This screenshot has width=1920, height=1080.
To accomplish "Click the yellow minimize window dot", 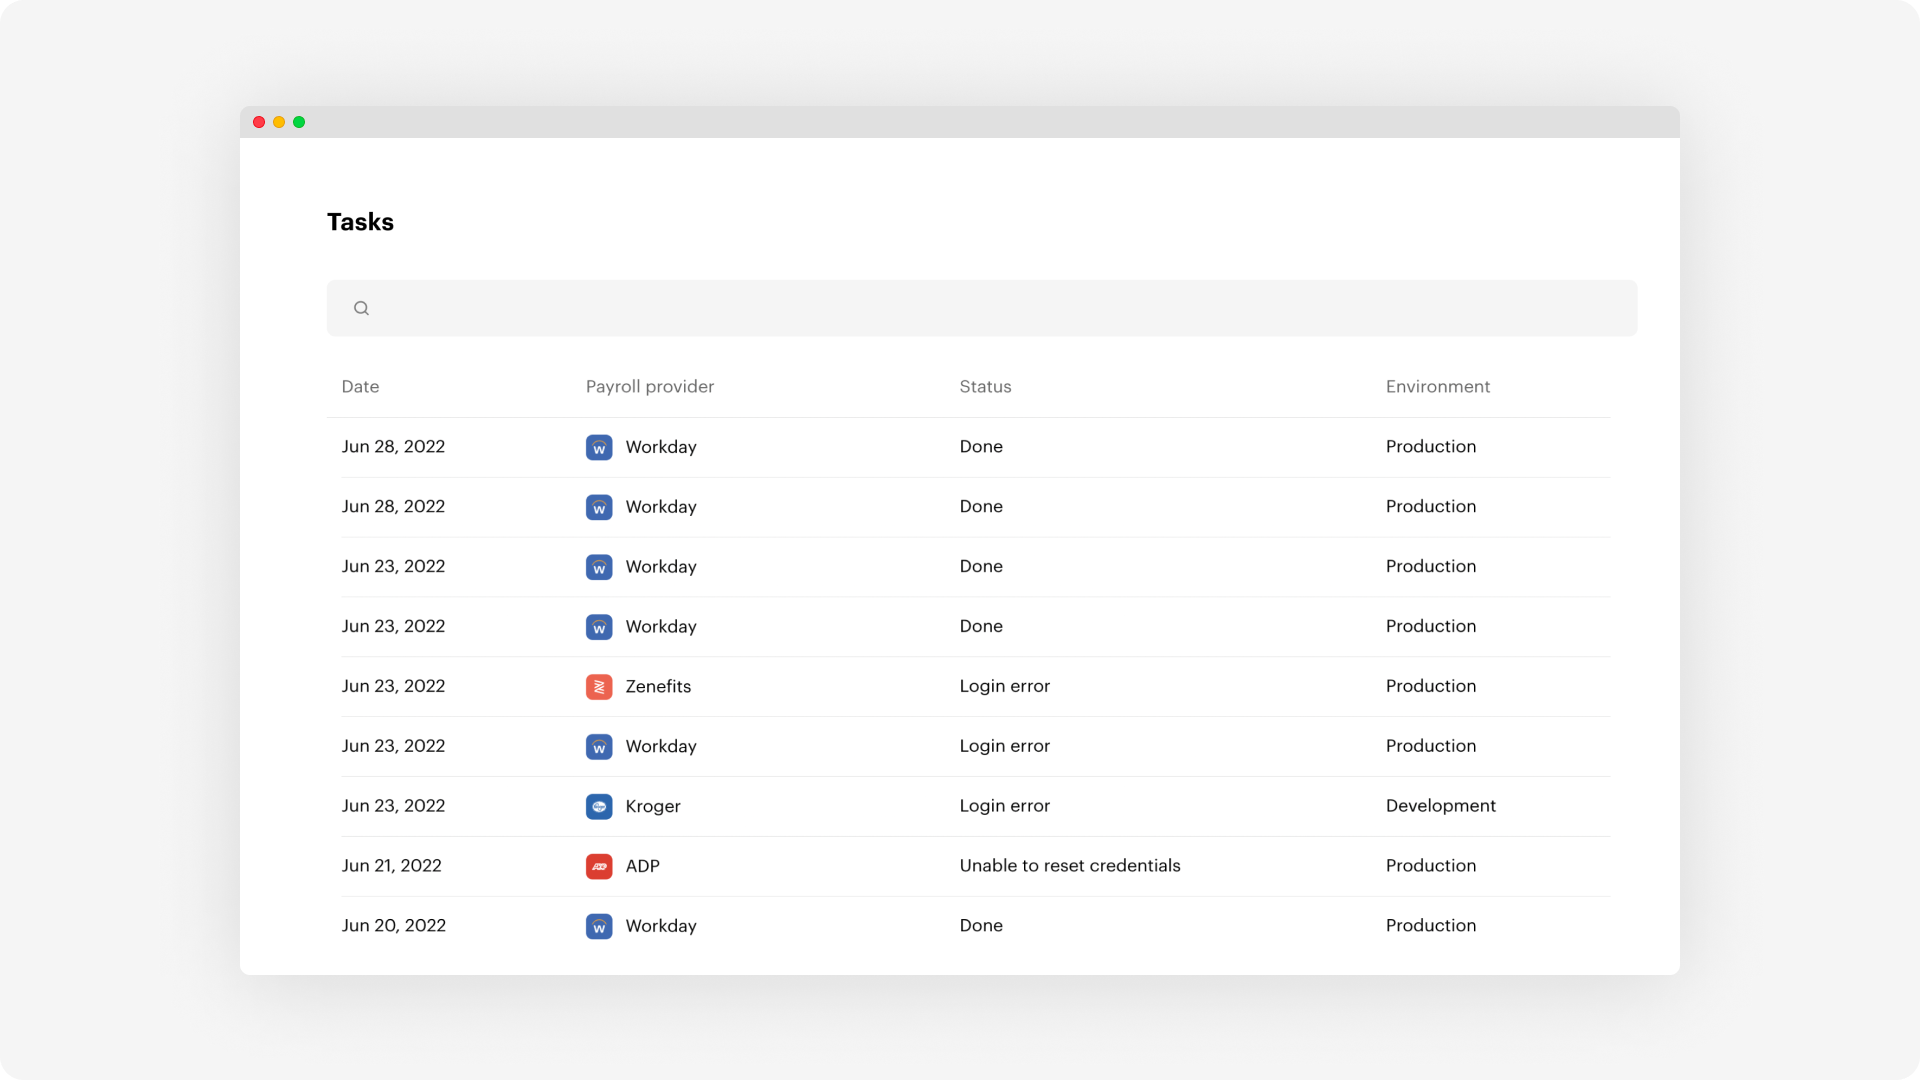I will point(279,122).
